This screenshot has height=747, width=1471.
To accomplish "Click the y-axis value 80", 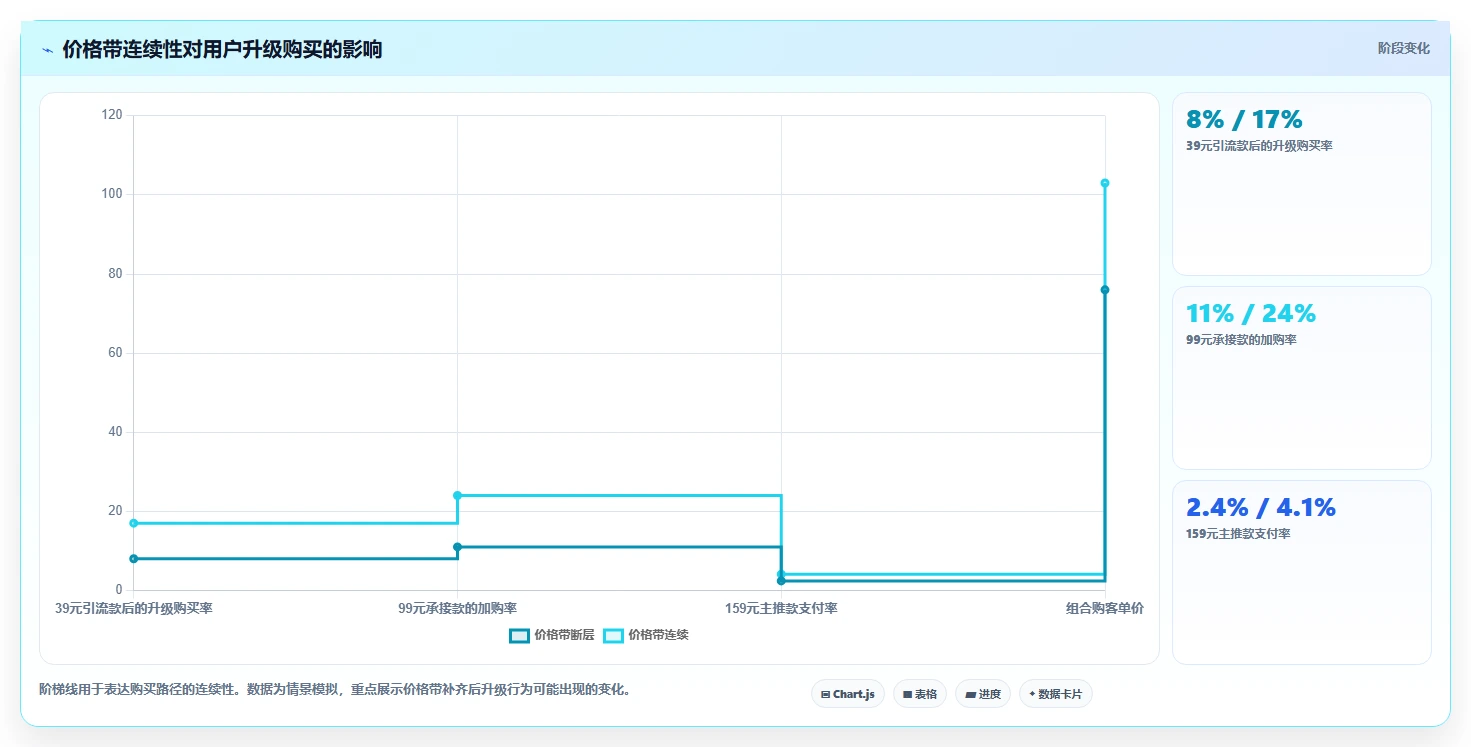I will 115,273.
